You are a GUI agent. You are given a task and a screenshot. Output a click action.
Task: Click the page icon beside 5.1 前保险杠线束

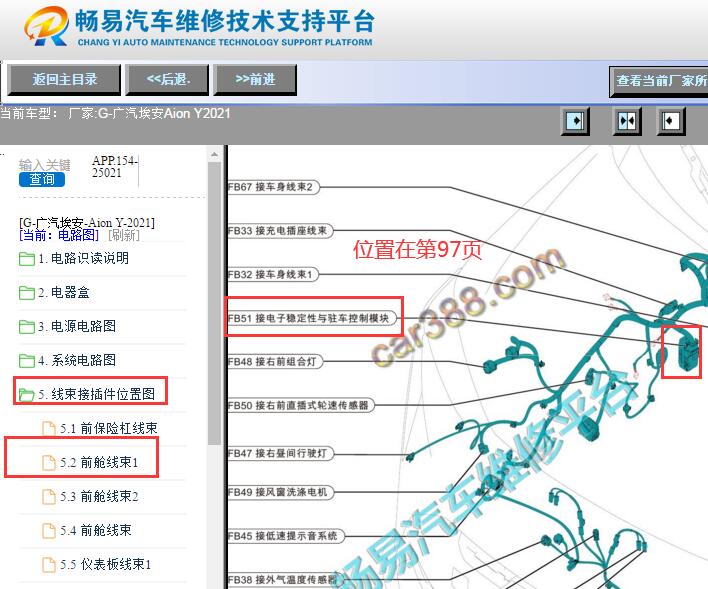49,428
